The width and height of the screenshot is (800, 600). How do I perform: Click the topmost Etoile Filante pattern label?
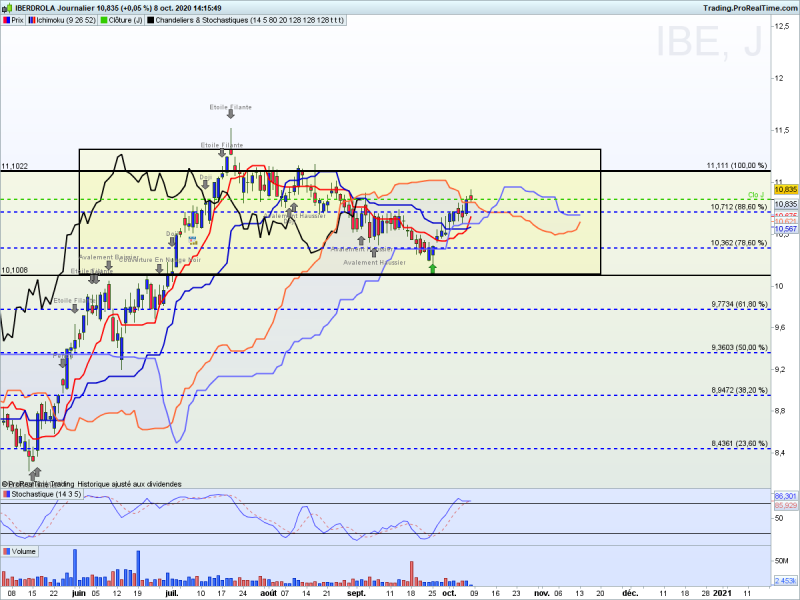231,107
